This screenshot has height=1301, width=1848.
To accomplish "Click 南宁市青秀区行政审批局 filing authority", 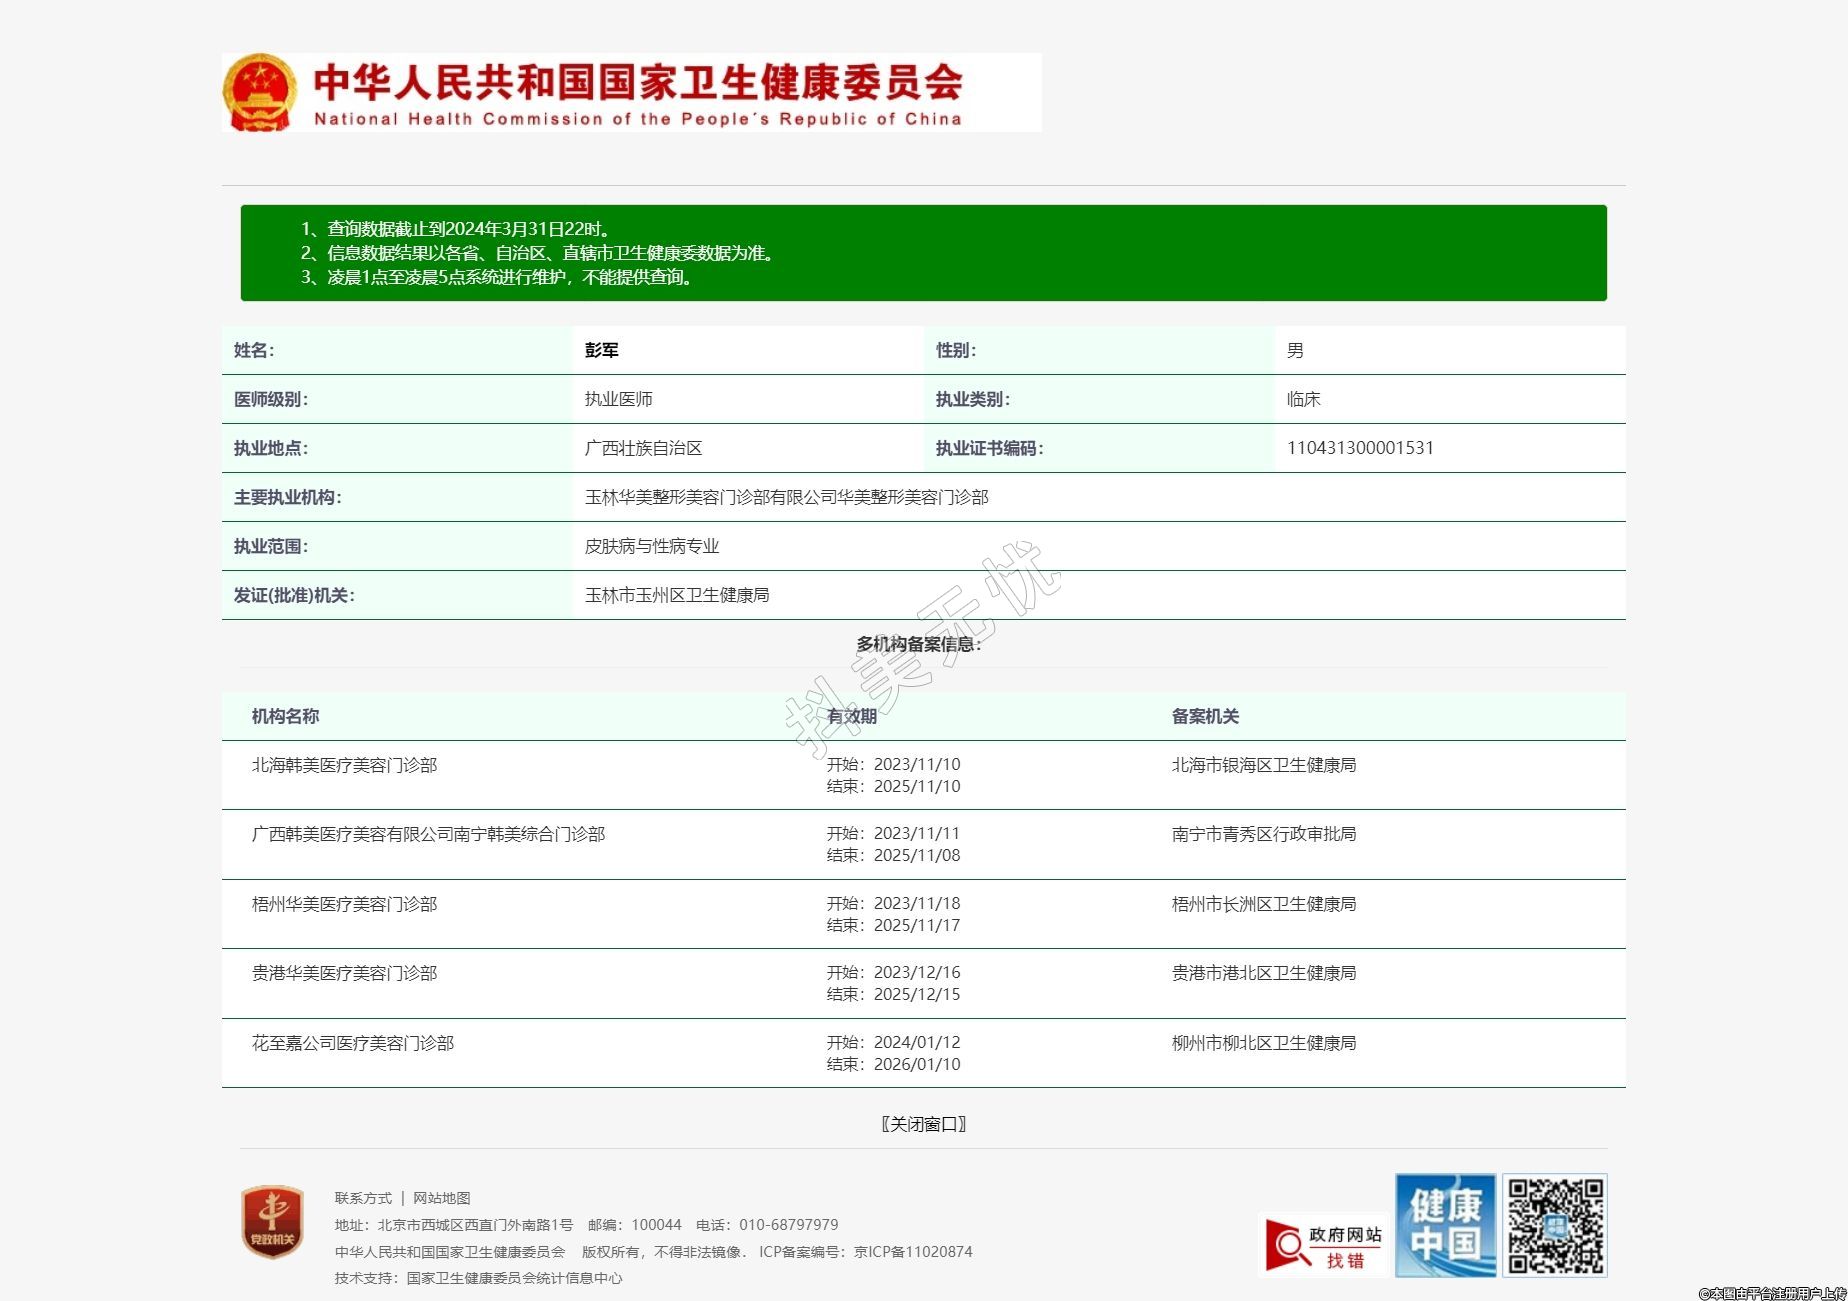I will (1263, 834).
